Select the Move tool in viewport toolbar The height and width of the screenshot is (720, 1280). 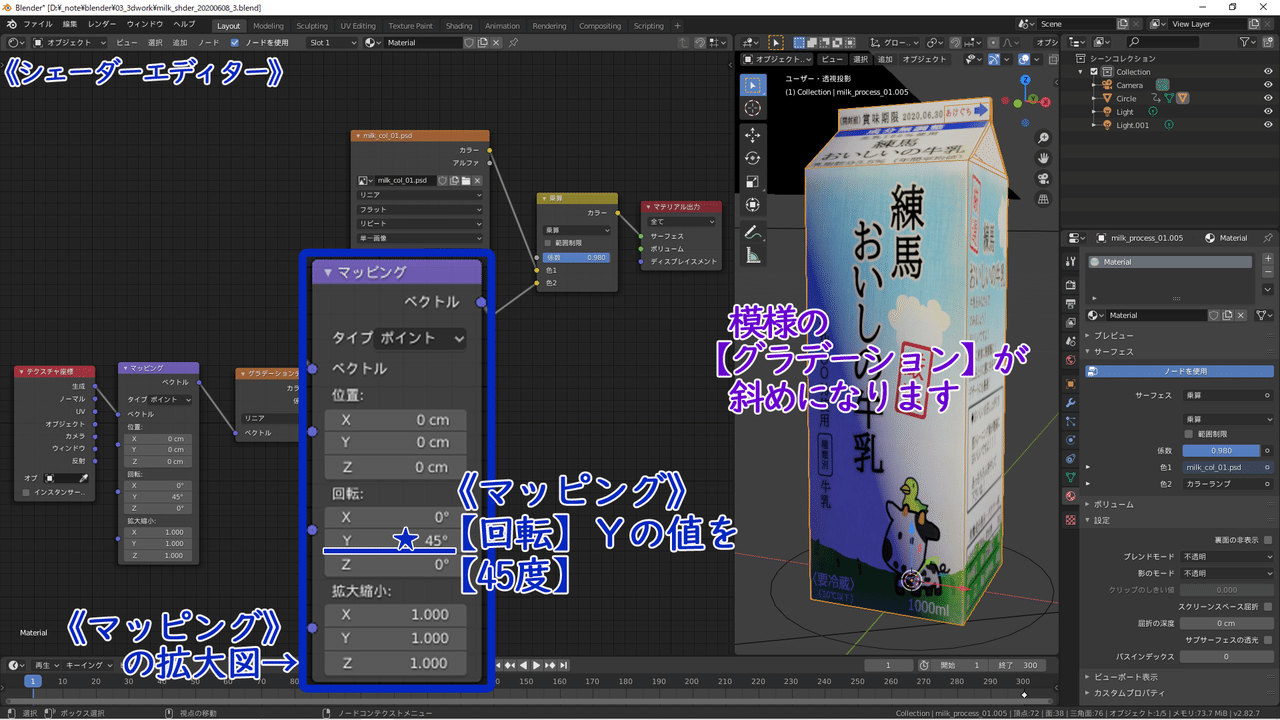click(753, 135)
